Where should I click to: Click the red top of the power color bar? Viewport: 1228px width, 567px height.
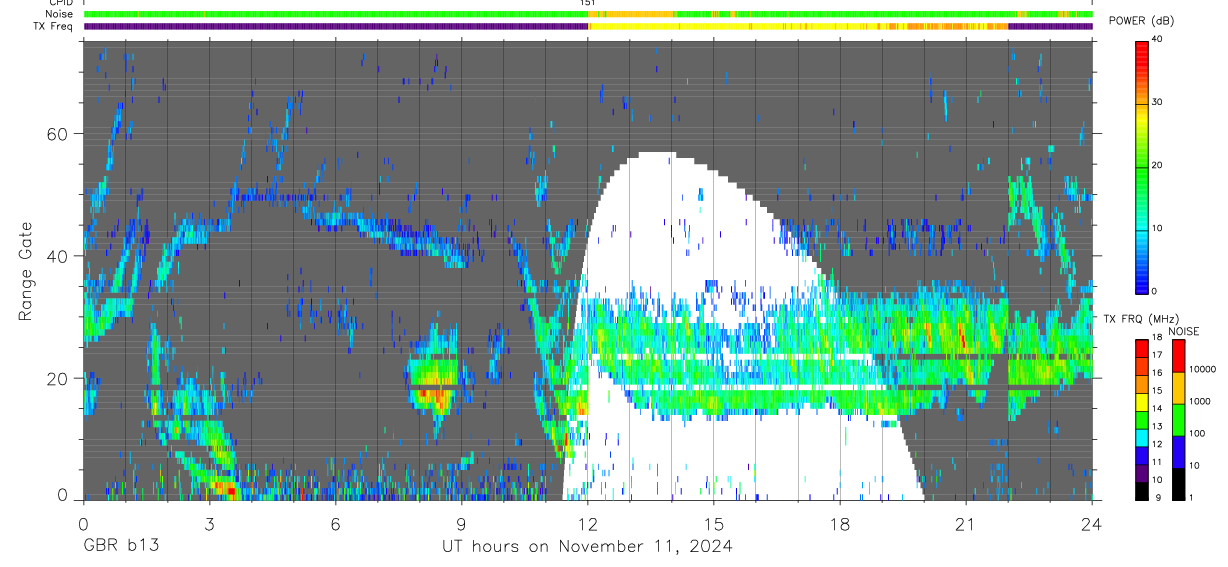1142,50
